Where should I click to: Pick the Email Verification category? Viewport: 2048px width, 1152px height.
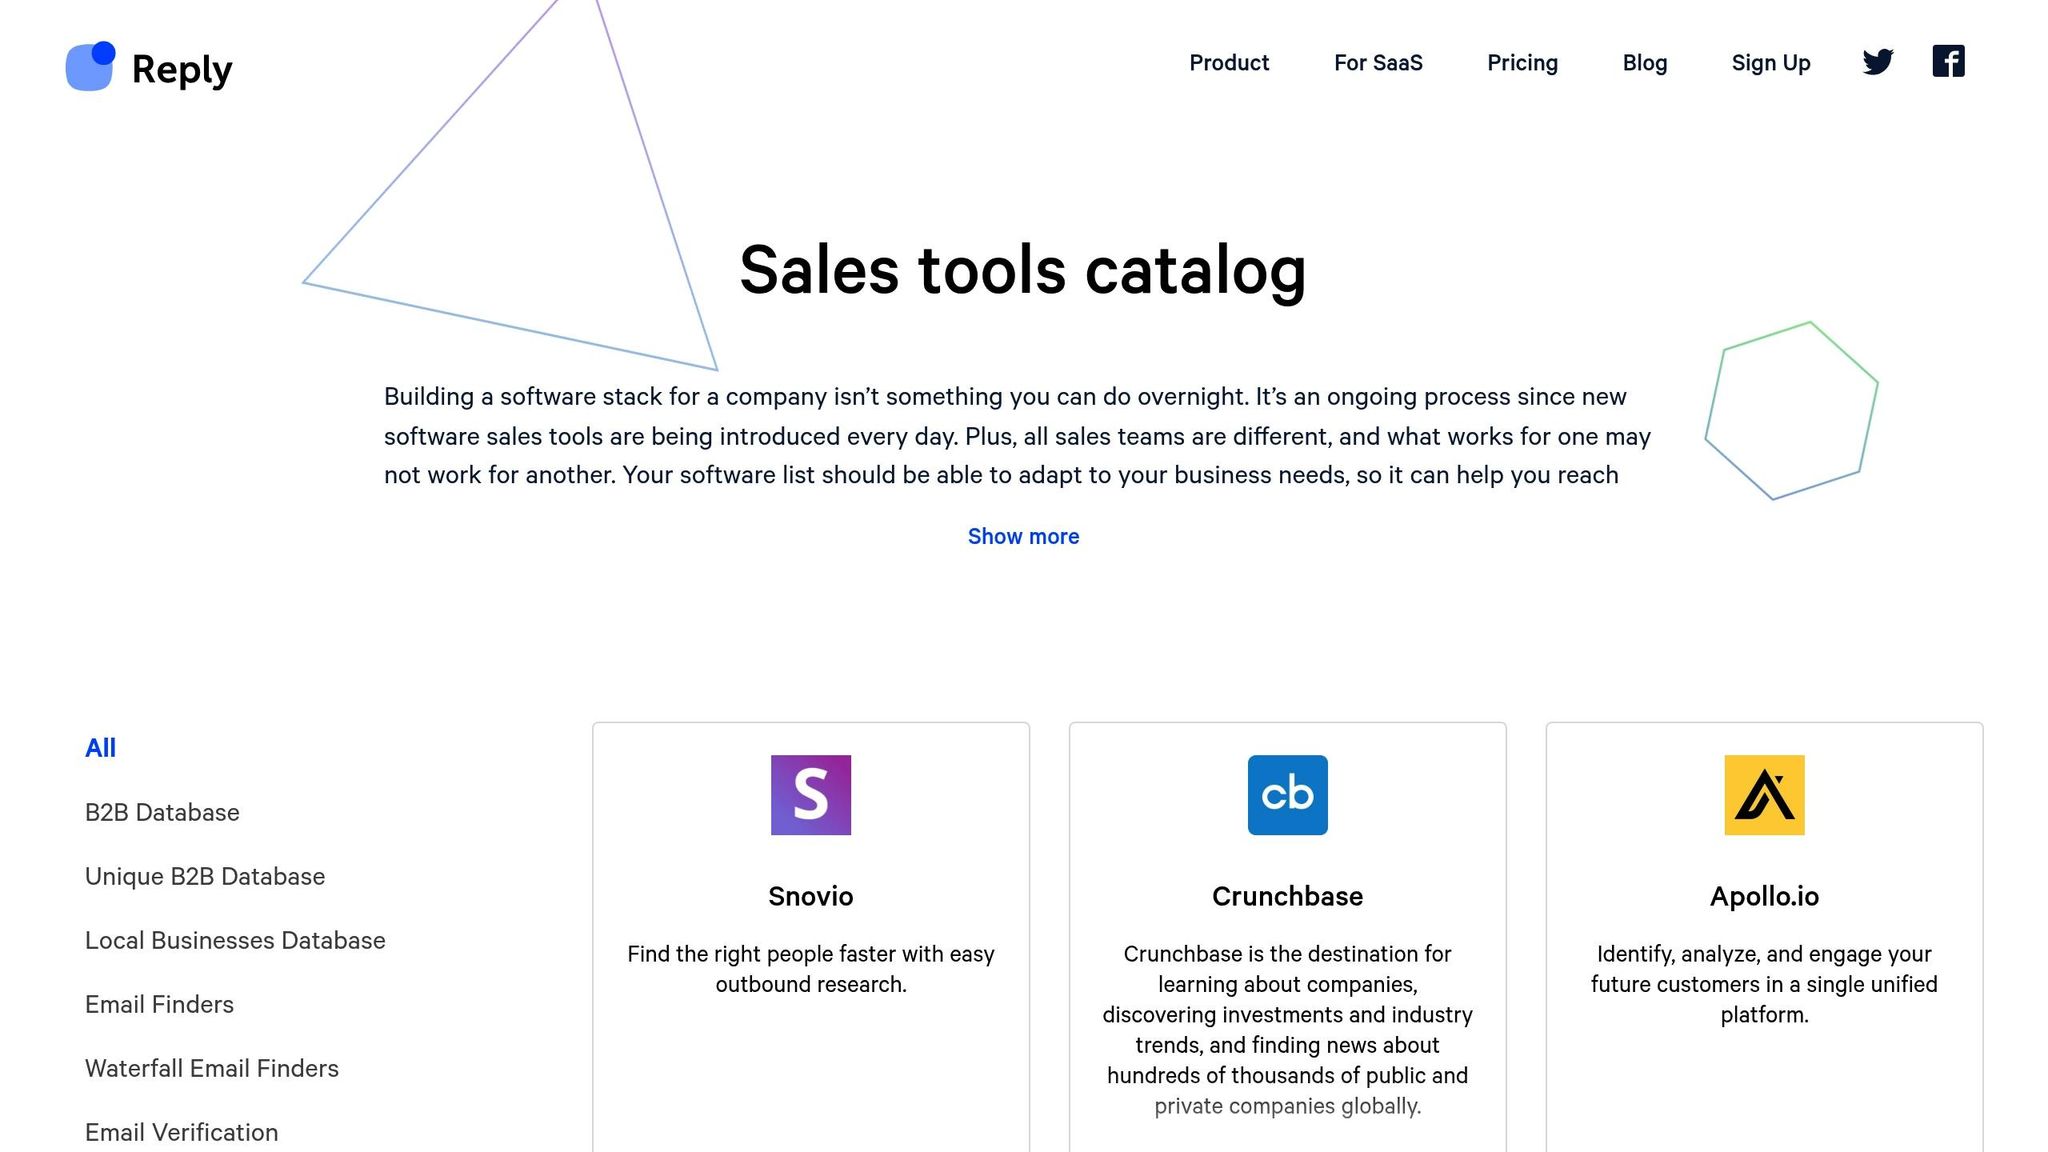(x=181, y=1132)
